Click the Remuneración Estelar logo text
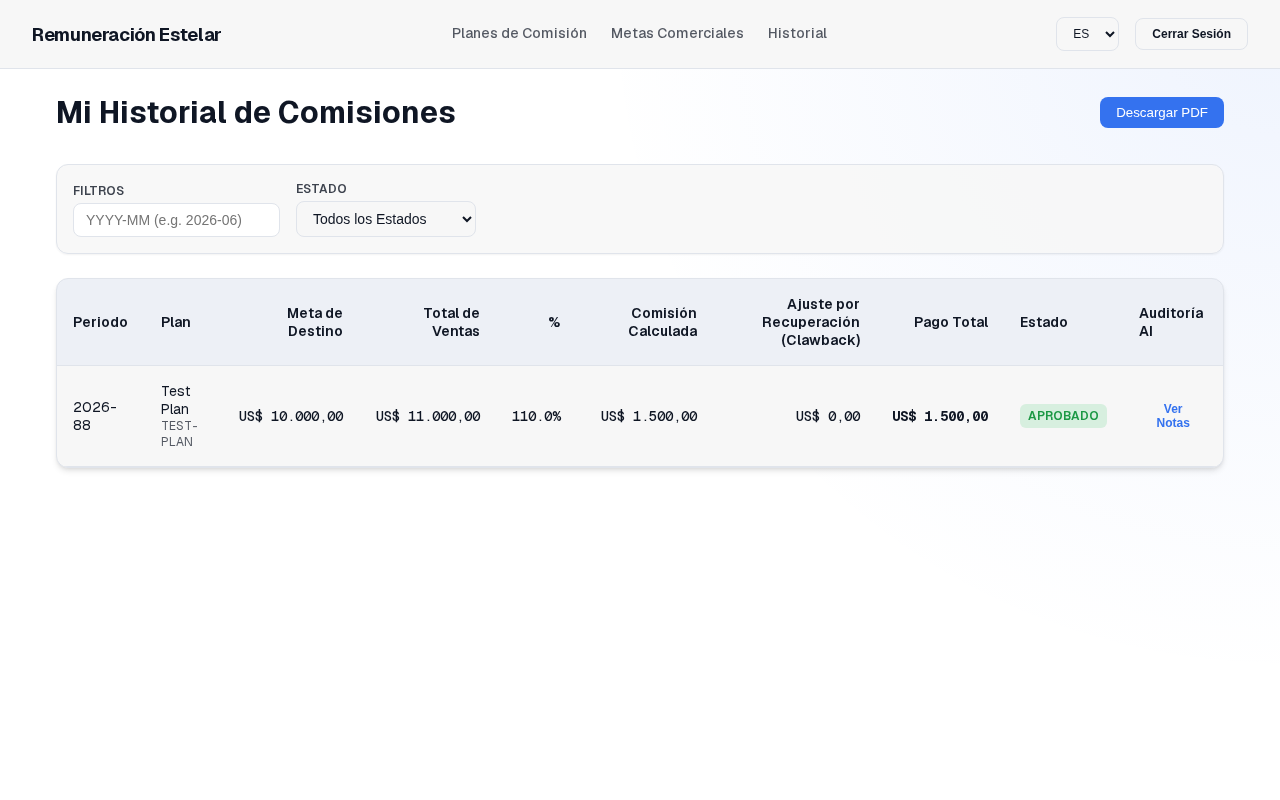The width and height of the screenshot is (1280, 800). tap(126, 35)
